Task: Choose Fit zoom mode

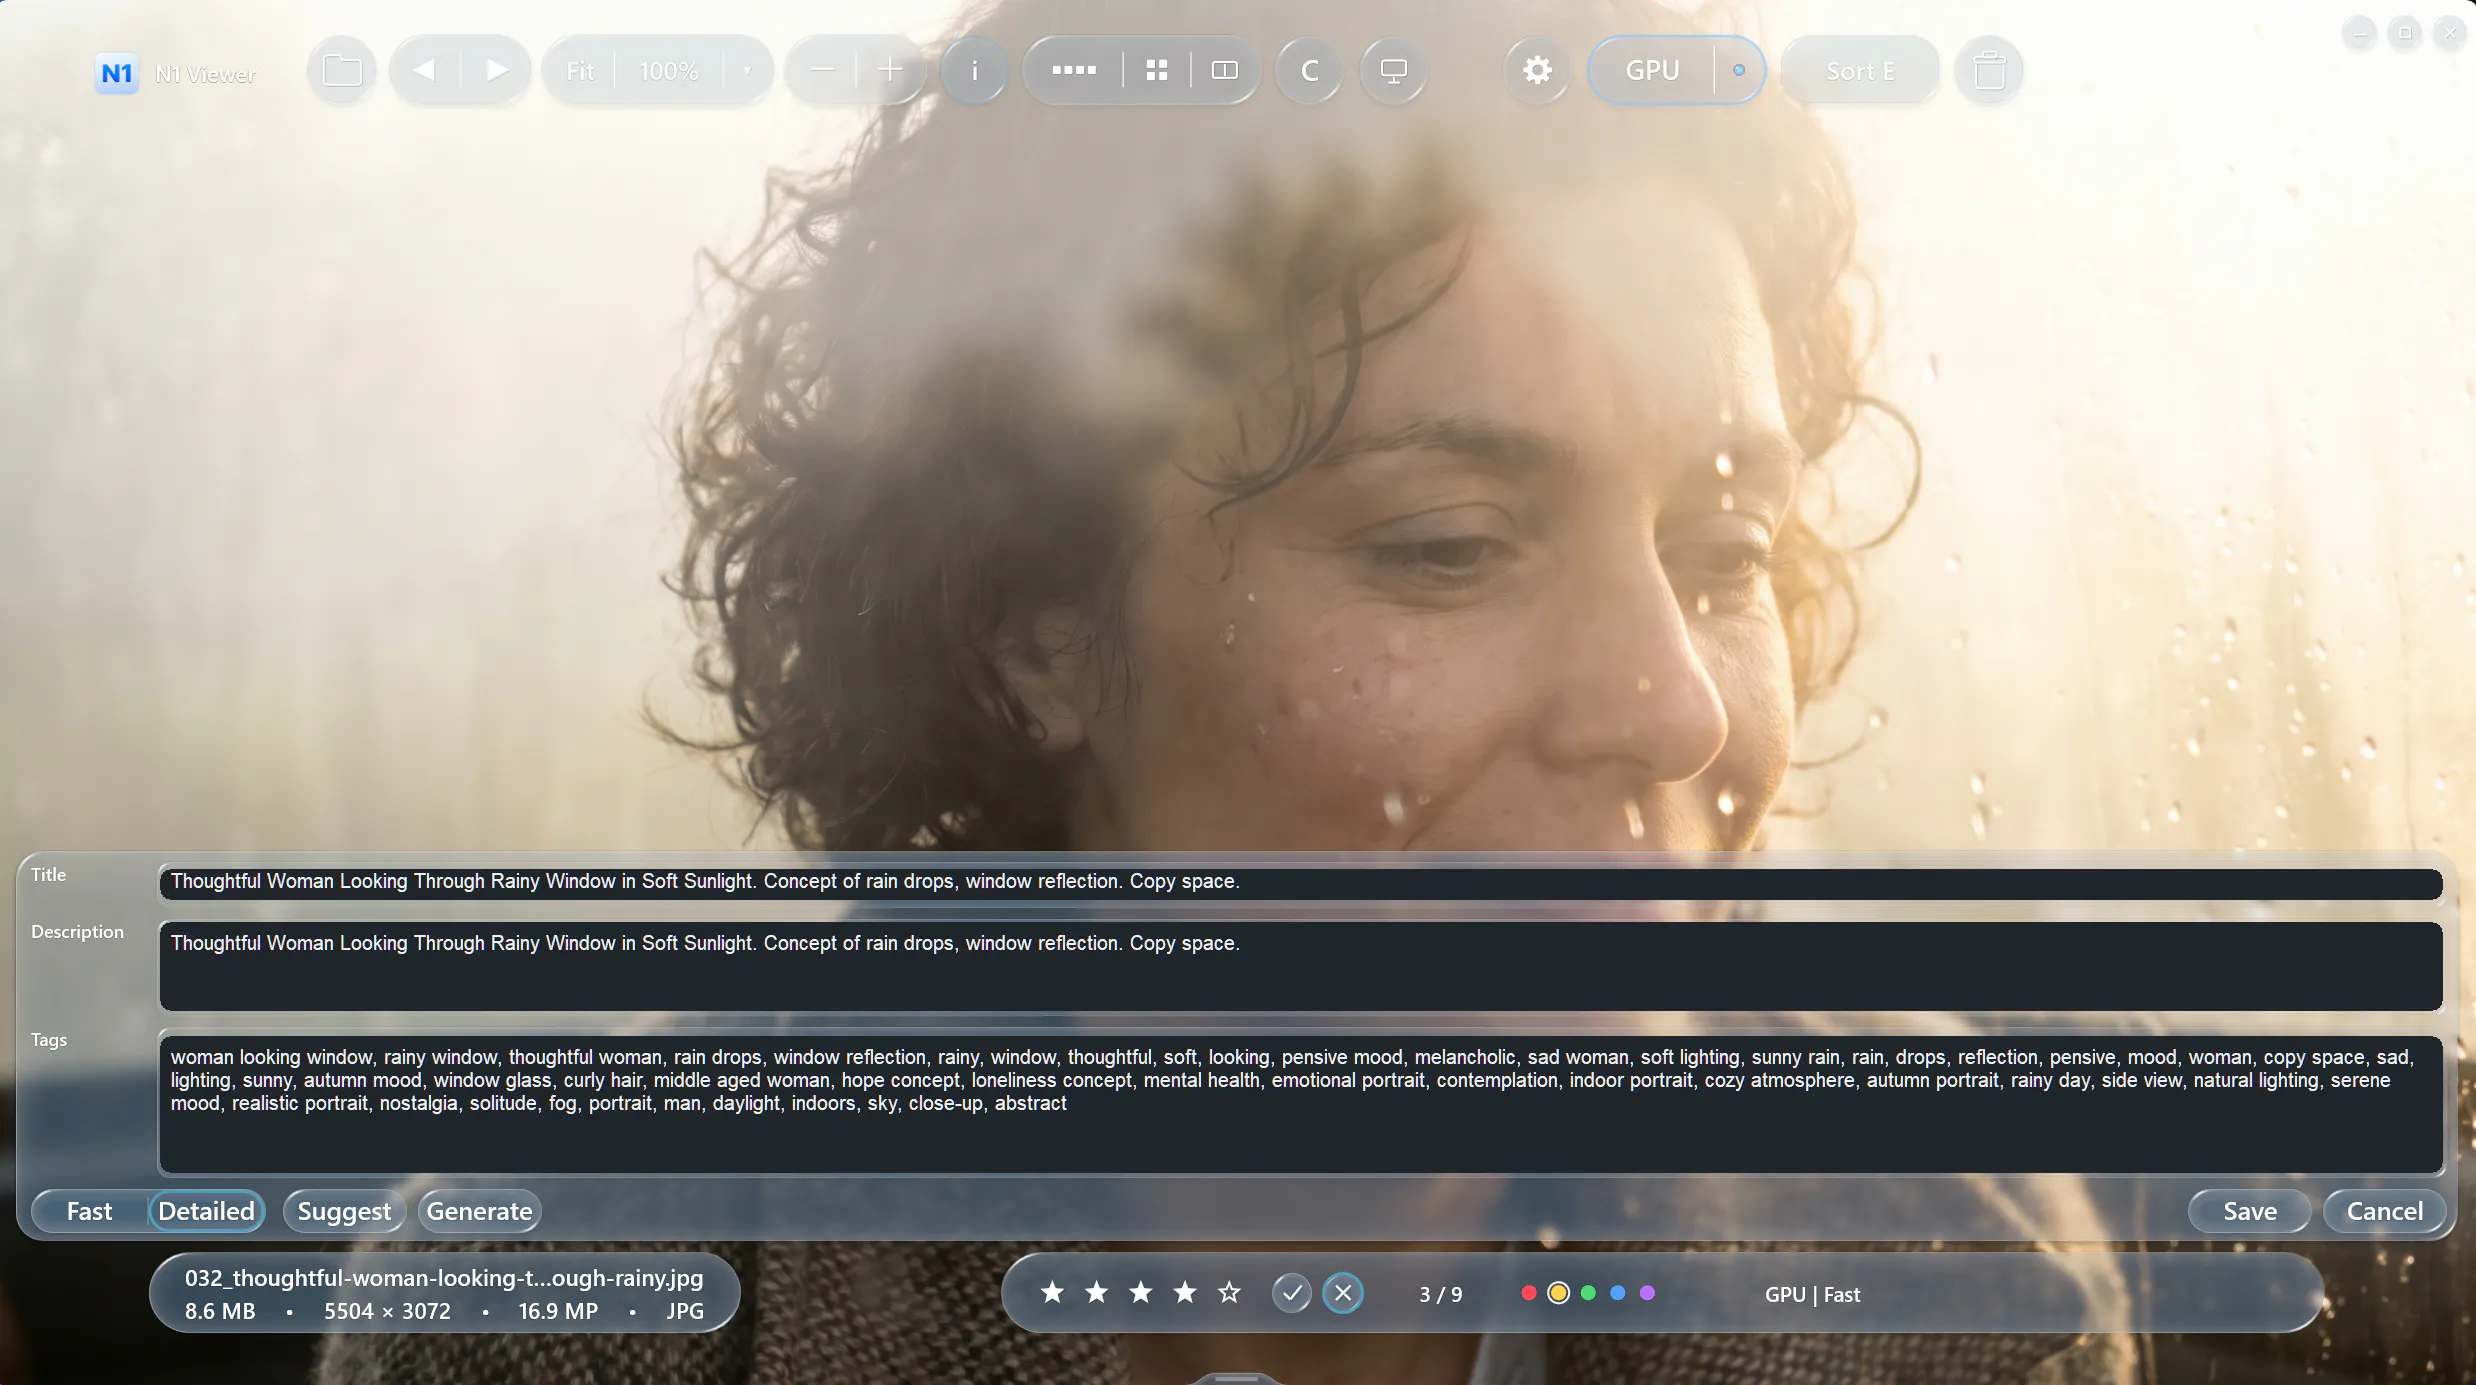Action: [580, 71]
